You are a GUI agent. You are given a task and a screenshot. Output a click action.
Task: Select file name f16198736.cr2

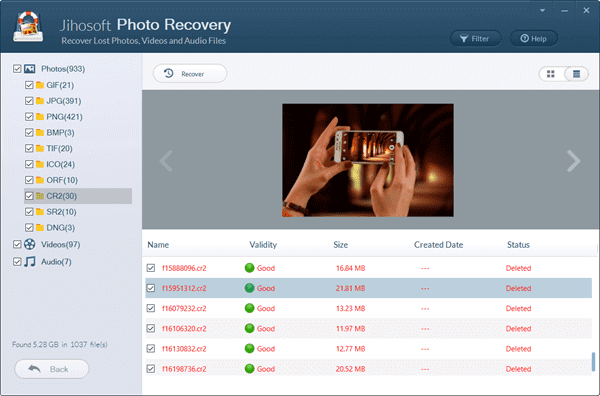[184, 369]
